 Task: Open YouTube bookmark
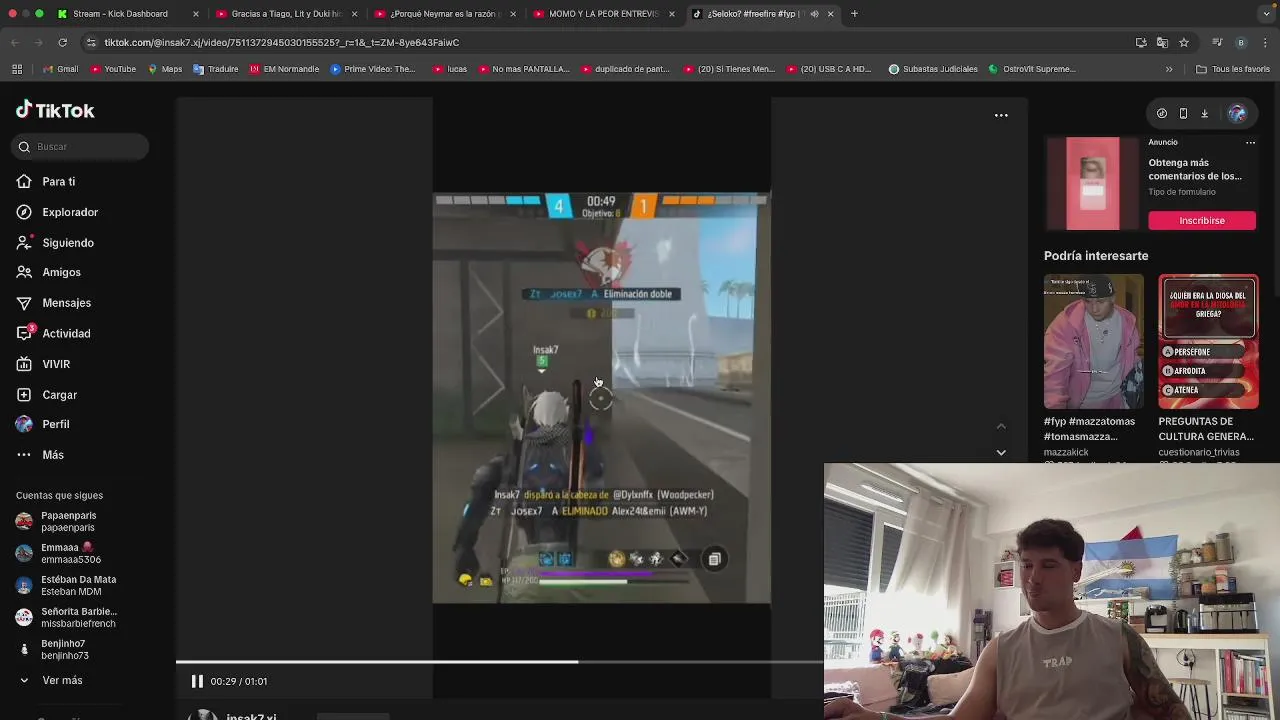coord(113,69)
